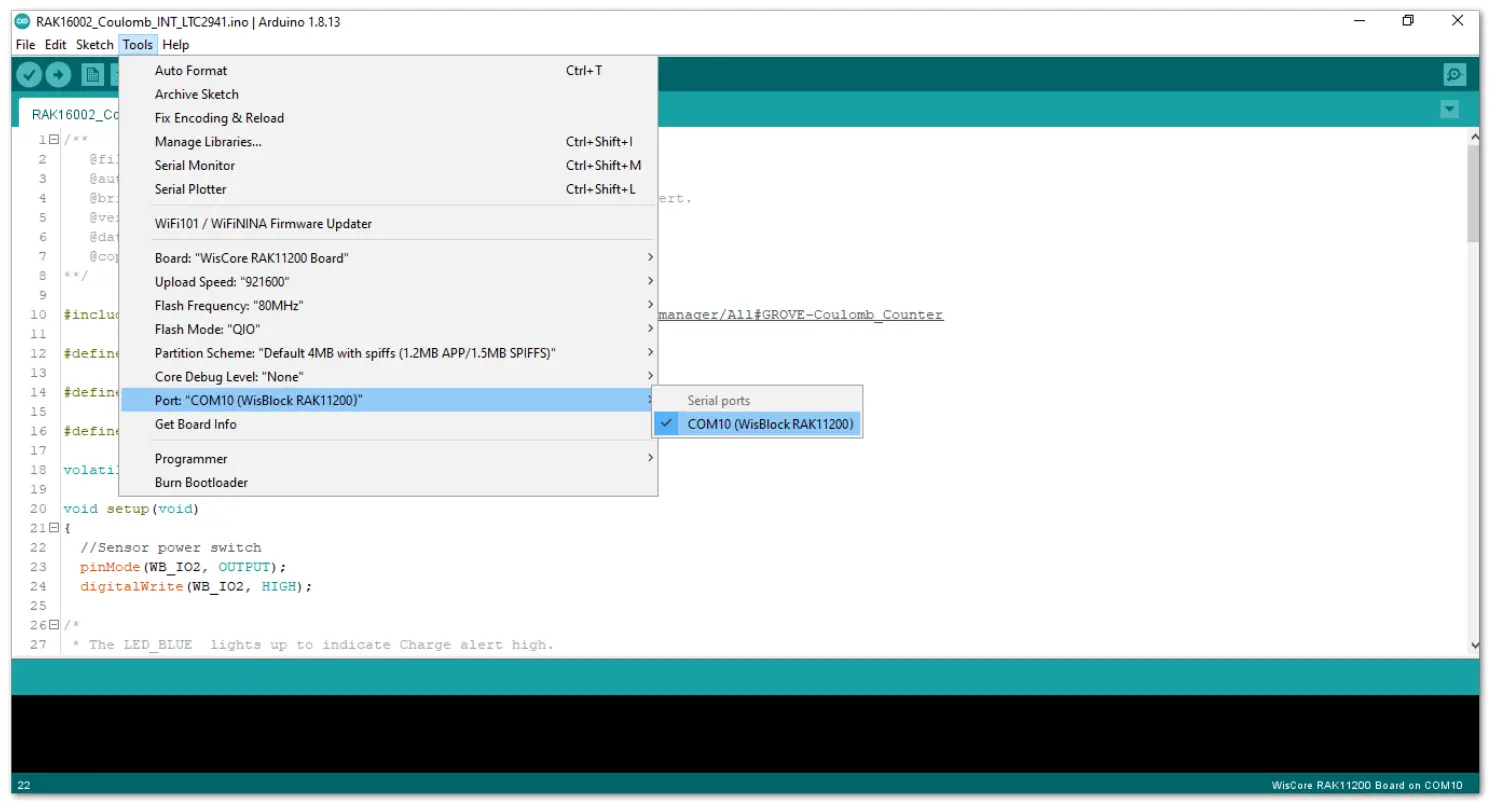Click the vertical scrollbar thumb in the editor
The width and height of the screenshot is (1496, 805).
(x=1472, y=193)
